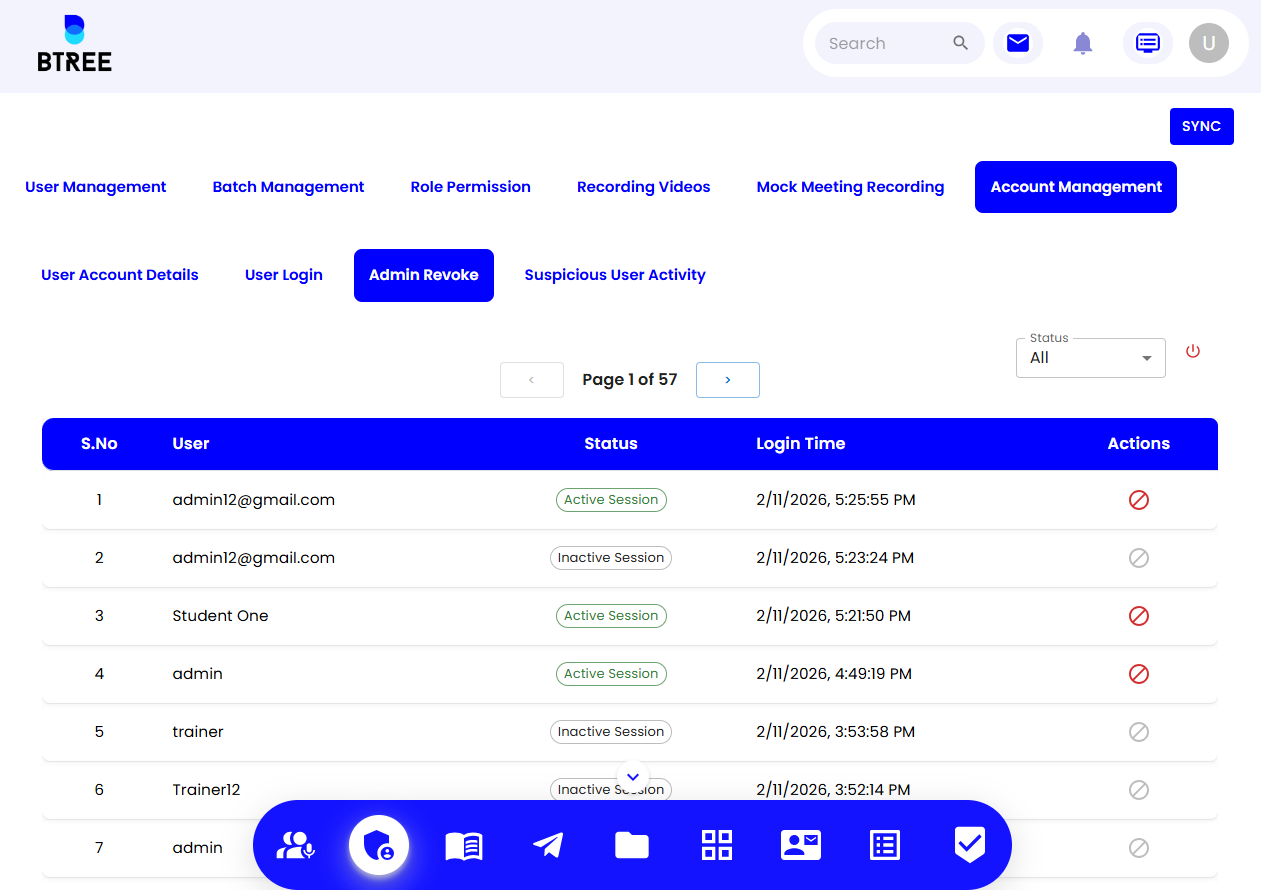The width and height of the screenshot is (1261, 890).
Task: Click login time 2/11/2026, 5:21:50 PM
Action: point(834,616)
